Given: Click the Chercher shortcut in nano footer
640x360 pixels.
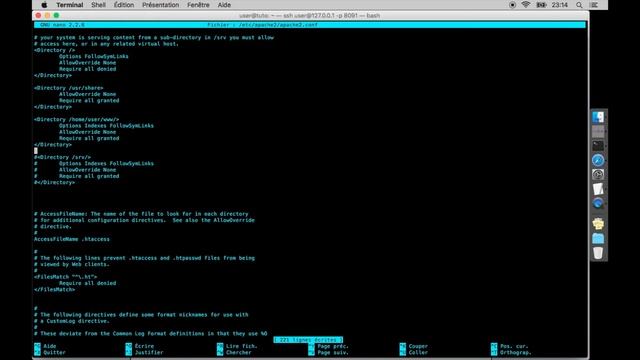Looking at the screenshot, I should [x=234, y=353].
